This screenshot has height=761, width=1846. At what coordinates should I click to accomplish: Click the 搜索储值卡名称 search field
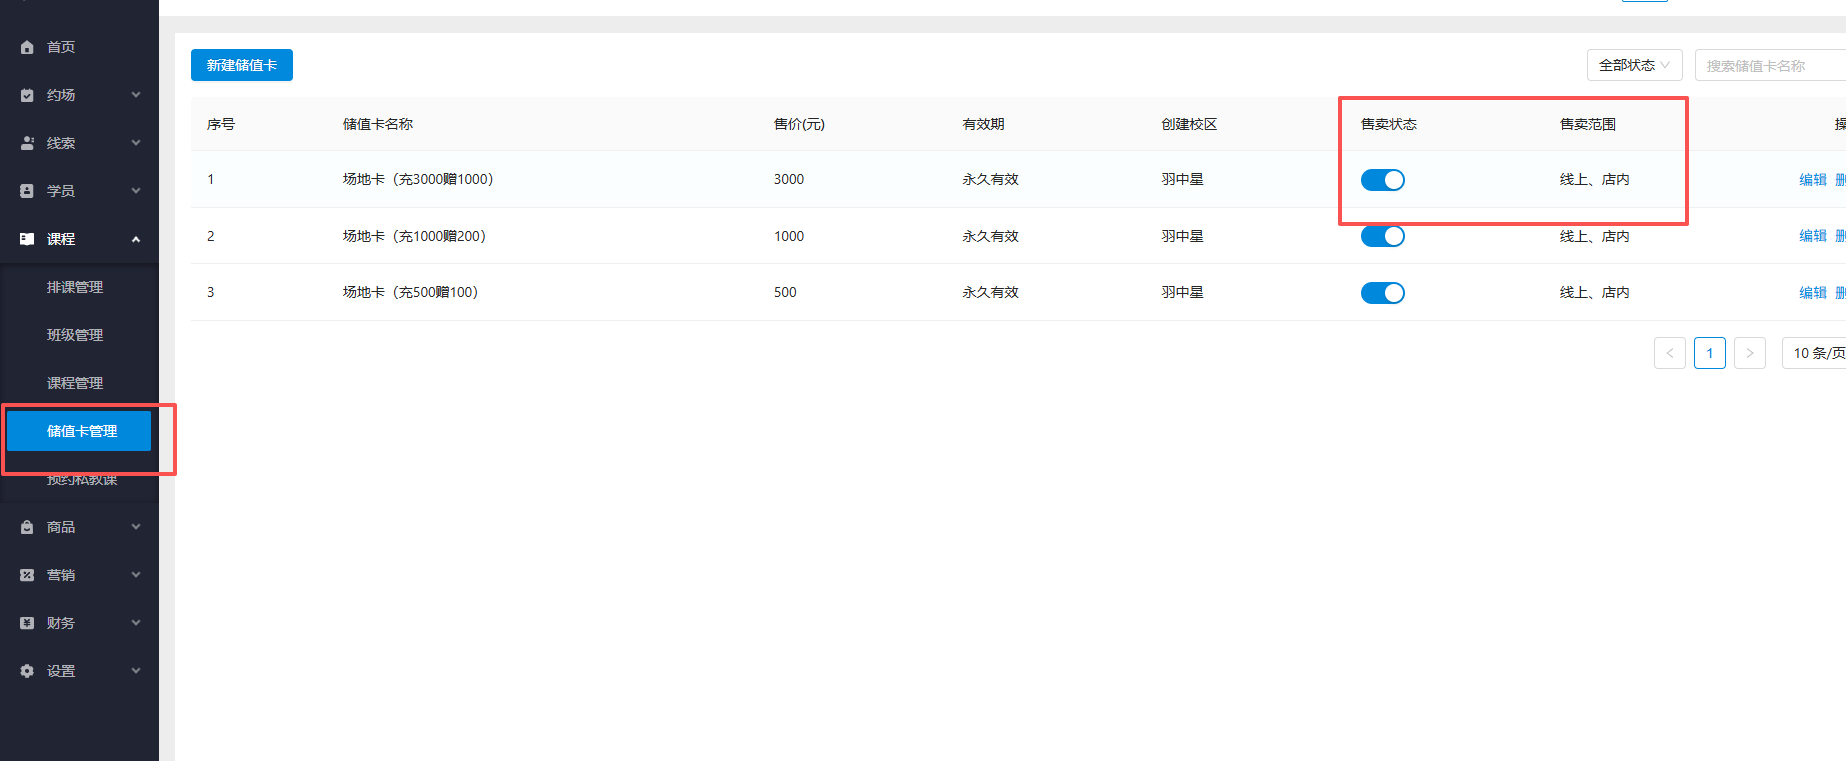click(1768, 66)
